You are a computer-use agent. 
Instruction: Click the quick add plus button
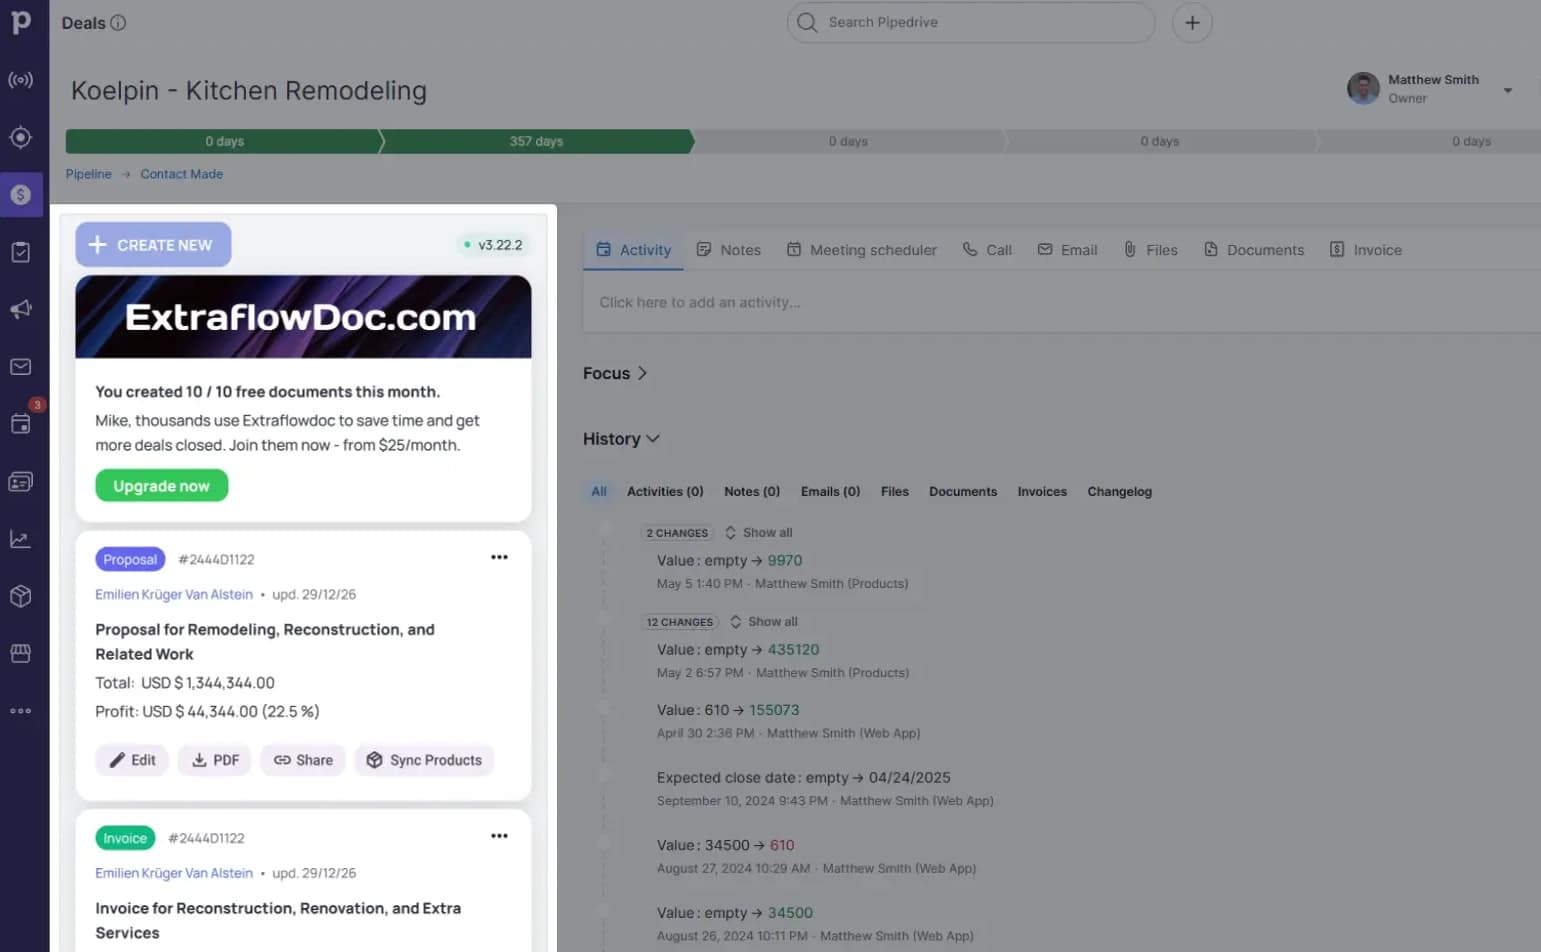coord(1192,22)
